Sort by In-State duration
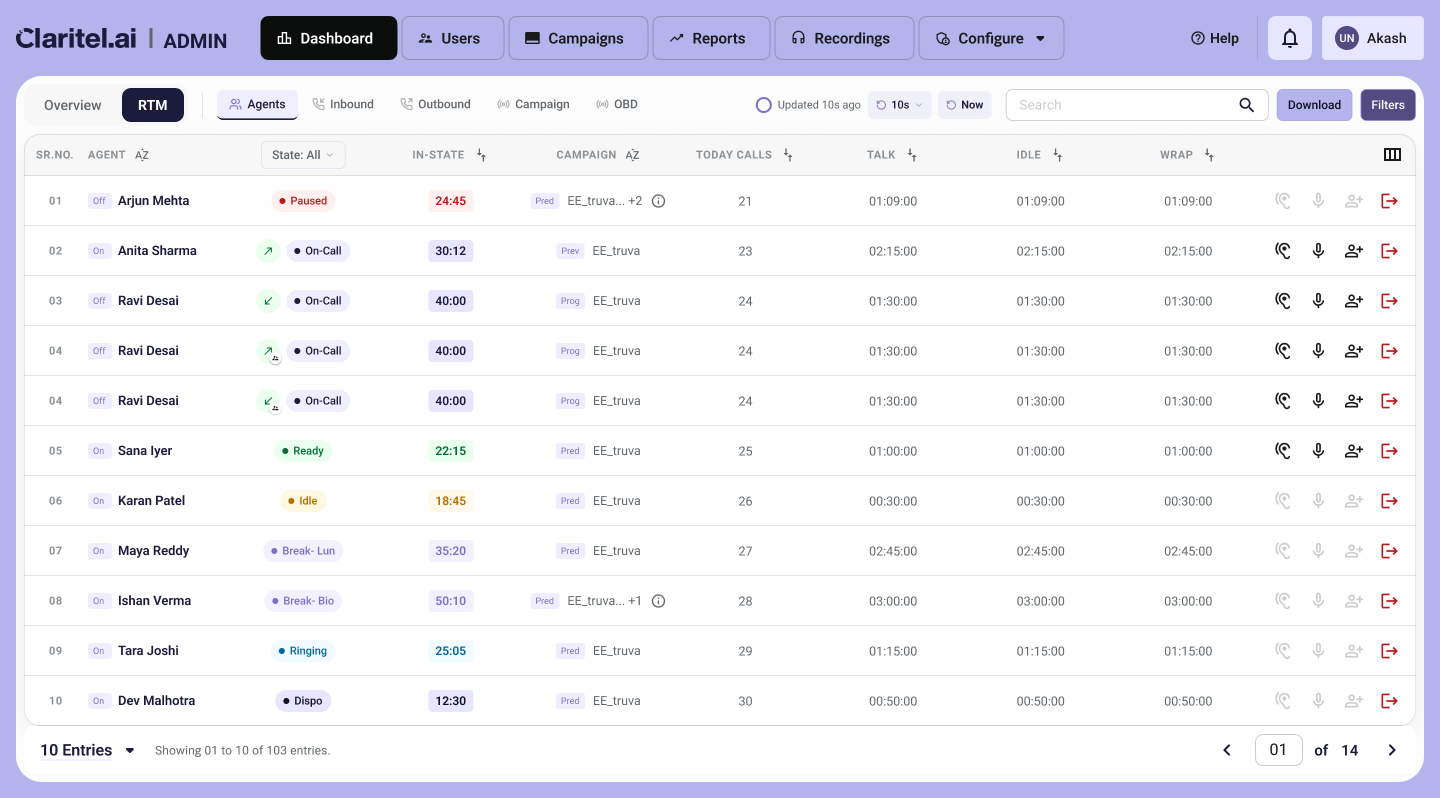The width and height of the screenshot is (1440, 798). click(x=481, y=155)
